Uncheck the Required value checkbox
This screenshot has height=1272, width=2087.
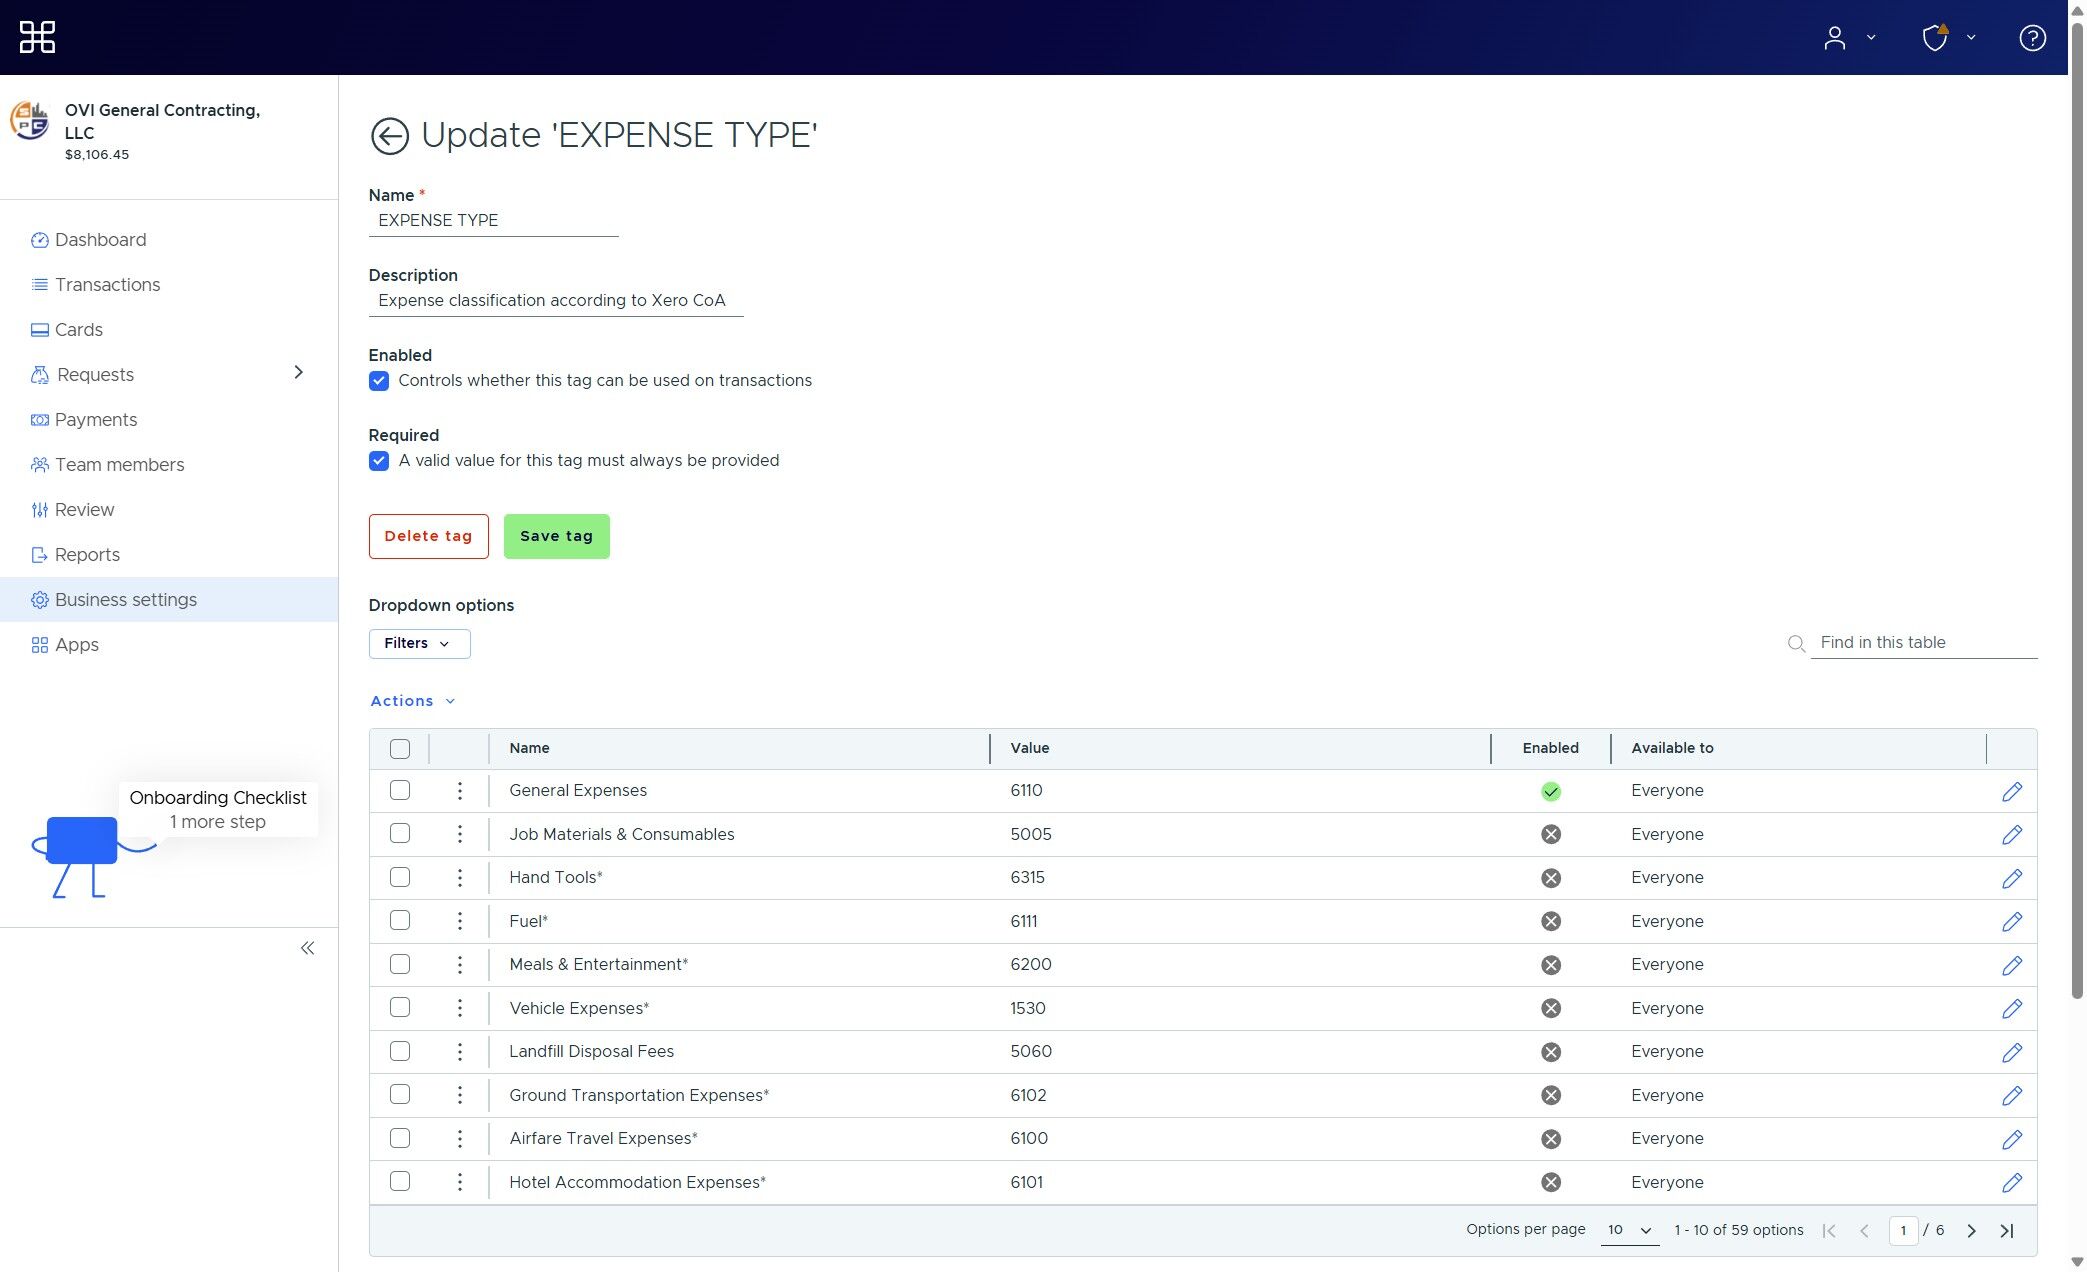coord(379,461)
